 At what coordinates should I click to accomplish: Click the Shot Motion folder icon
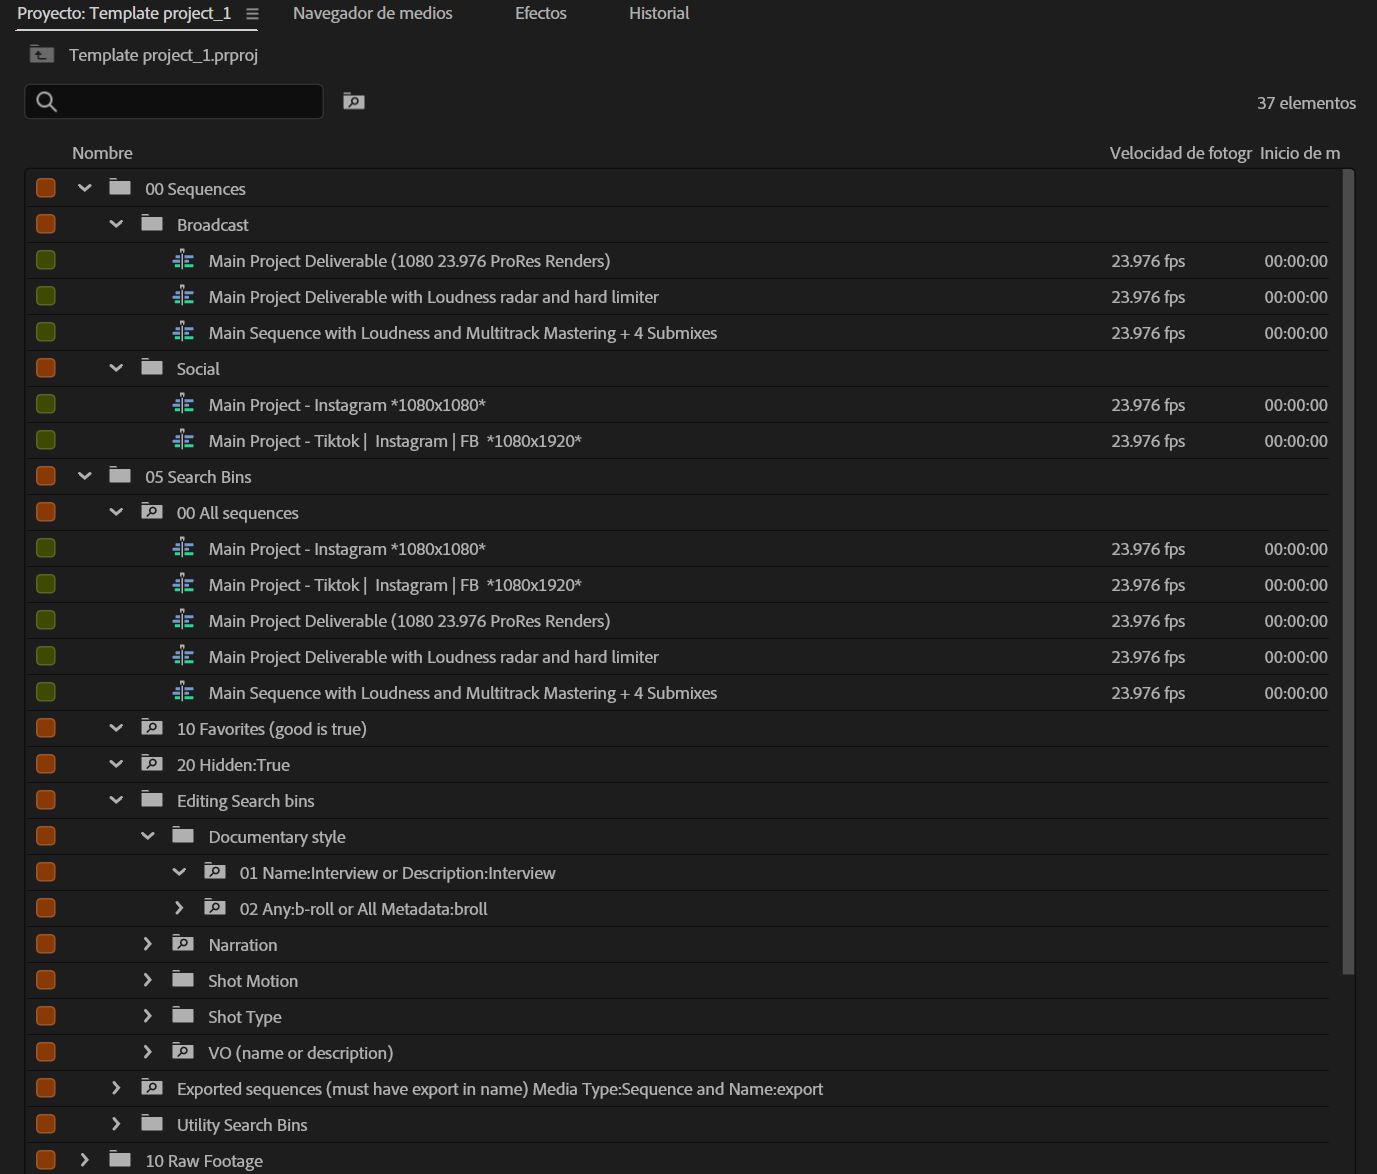pos(183,979)
